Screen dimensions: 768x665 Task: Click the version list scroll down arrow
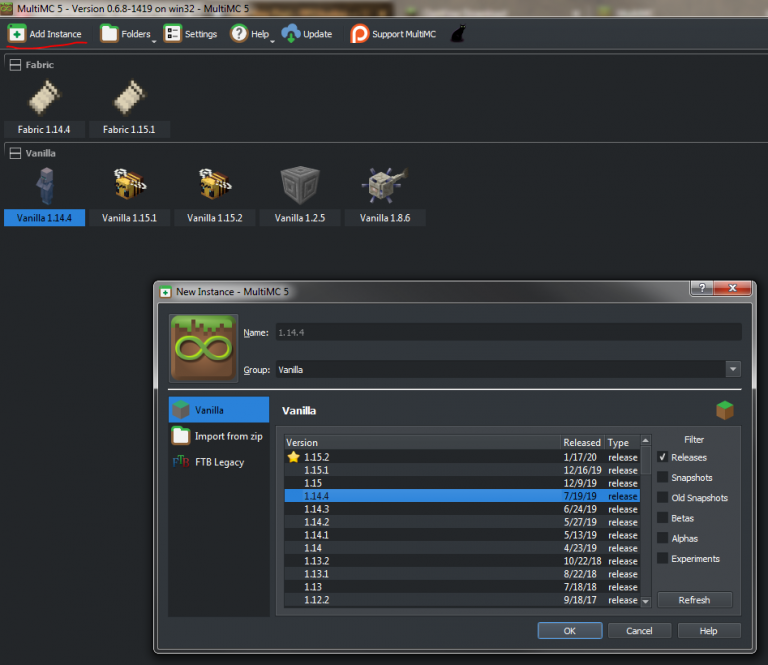point(646,601)
